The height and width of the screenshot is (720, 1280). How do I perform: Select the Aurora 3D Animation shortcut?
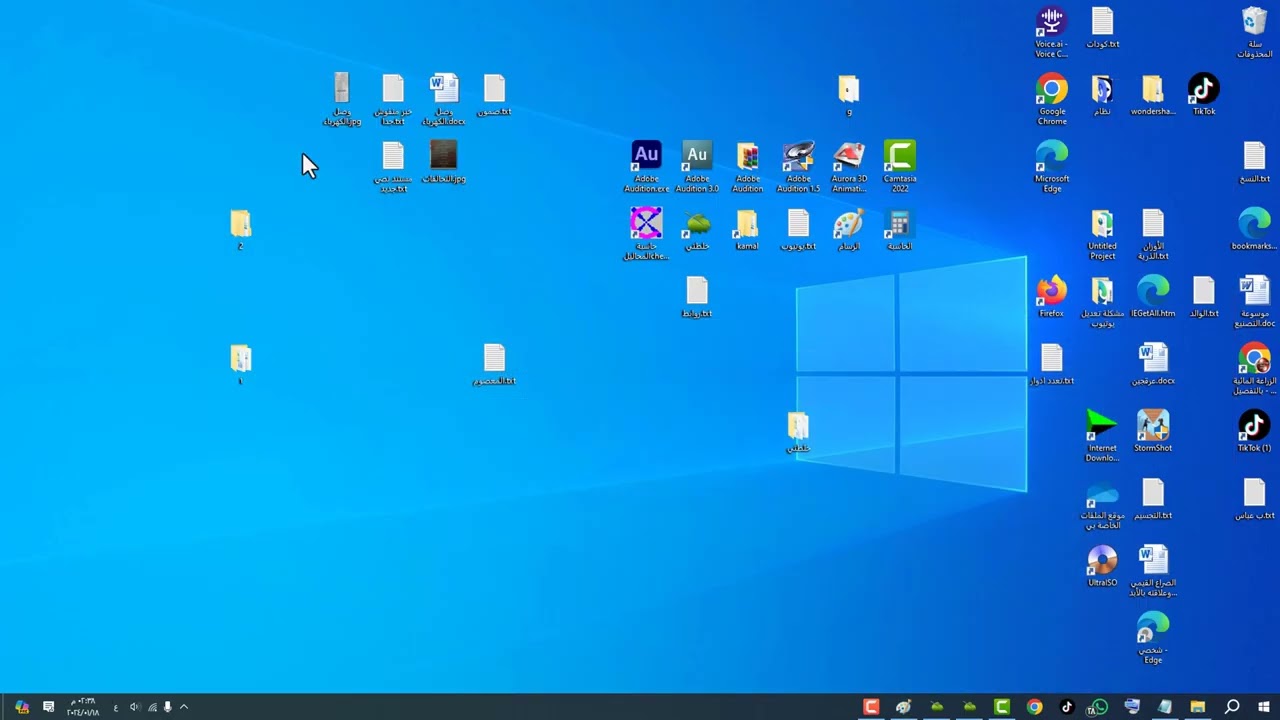(x=849, y=167)
